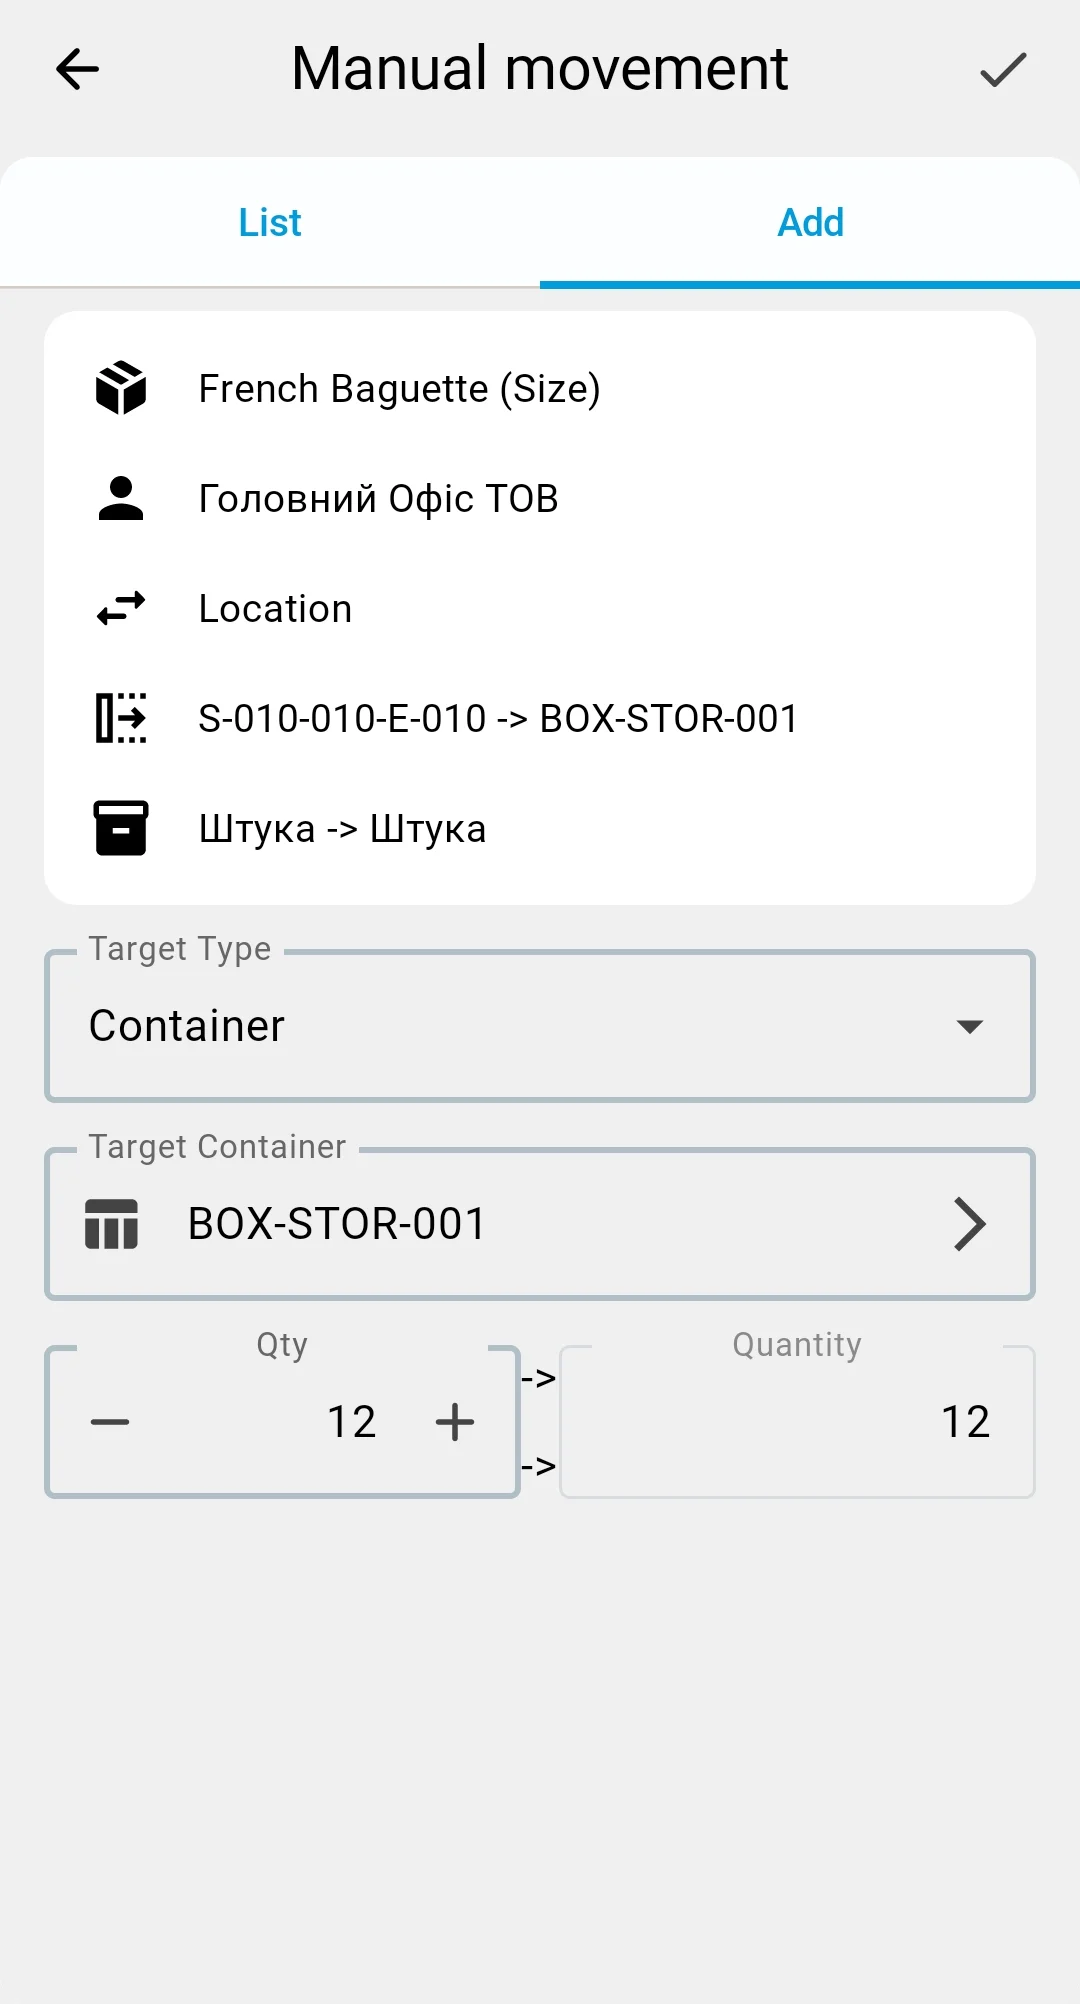Decrease Qty with minus button

coord(110,1422)
